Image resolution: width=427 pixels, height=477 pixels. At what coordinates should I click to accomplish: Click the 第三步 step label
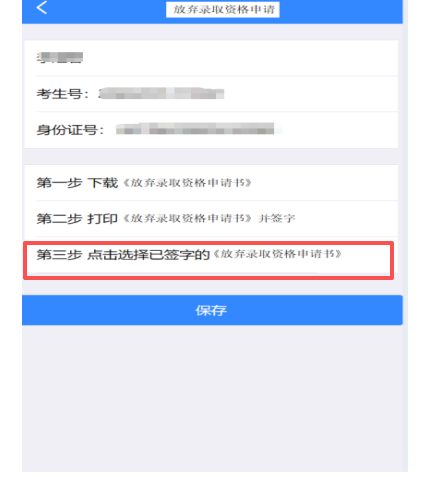coord(59,254)
